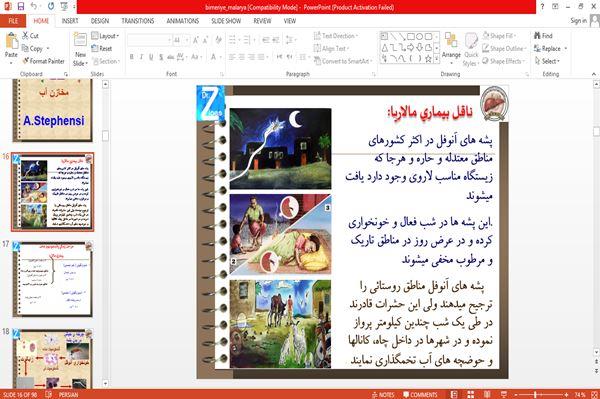Click the PERSIAN language indicator
The image size is (600, 399).
point(68,394)
